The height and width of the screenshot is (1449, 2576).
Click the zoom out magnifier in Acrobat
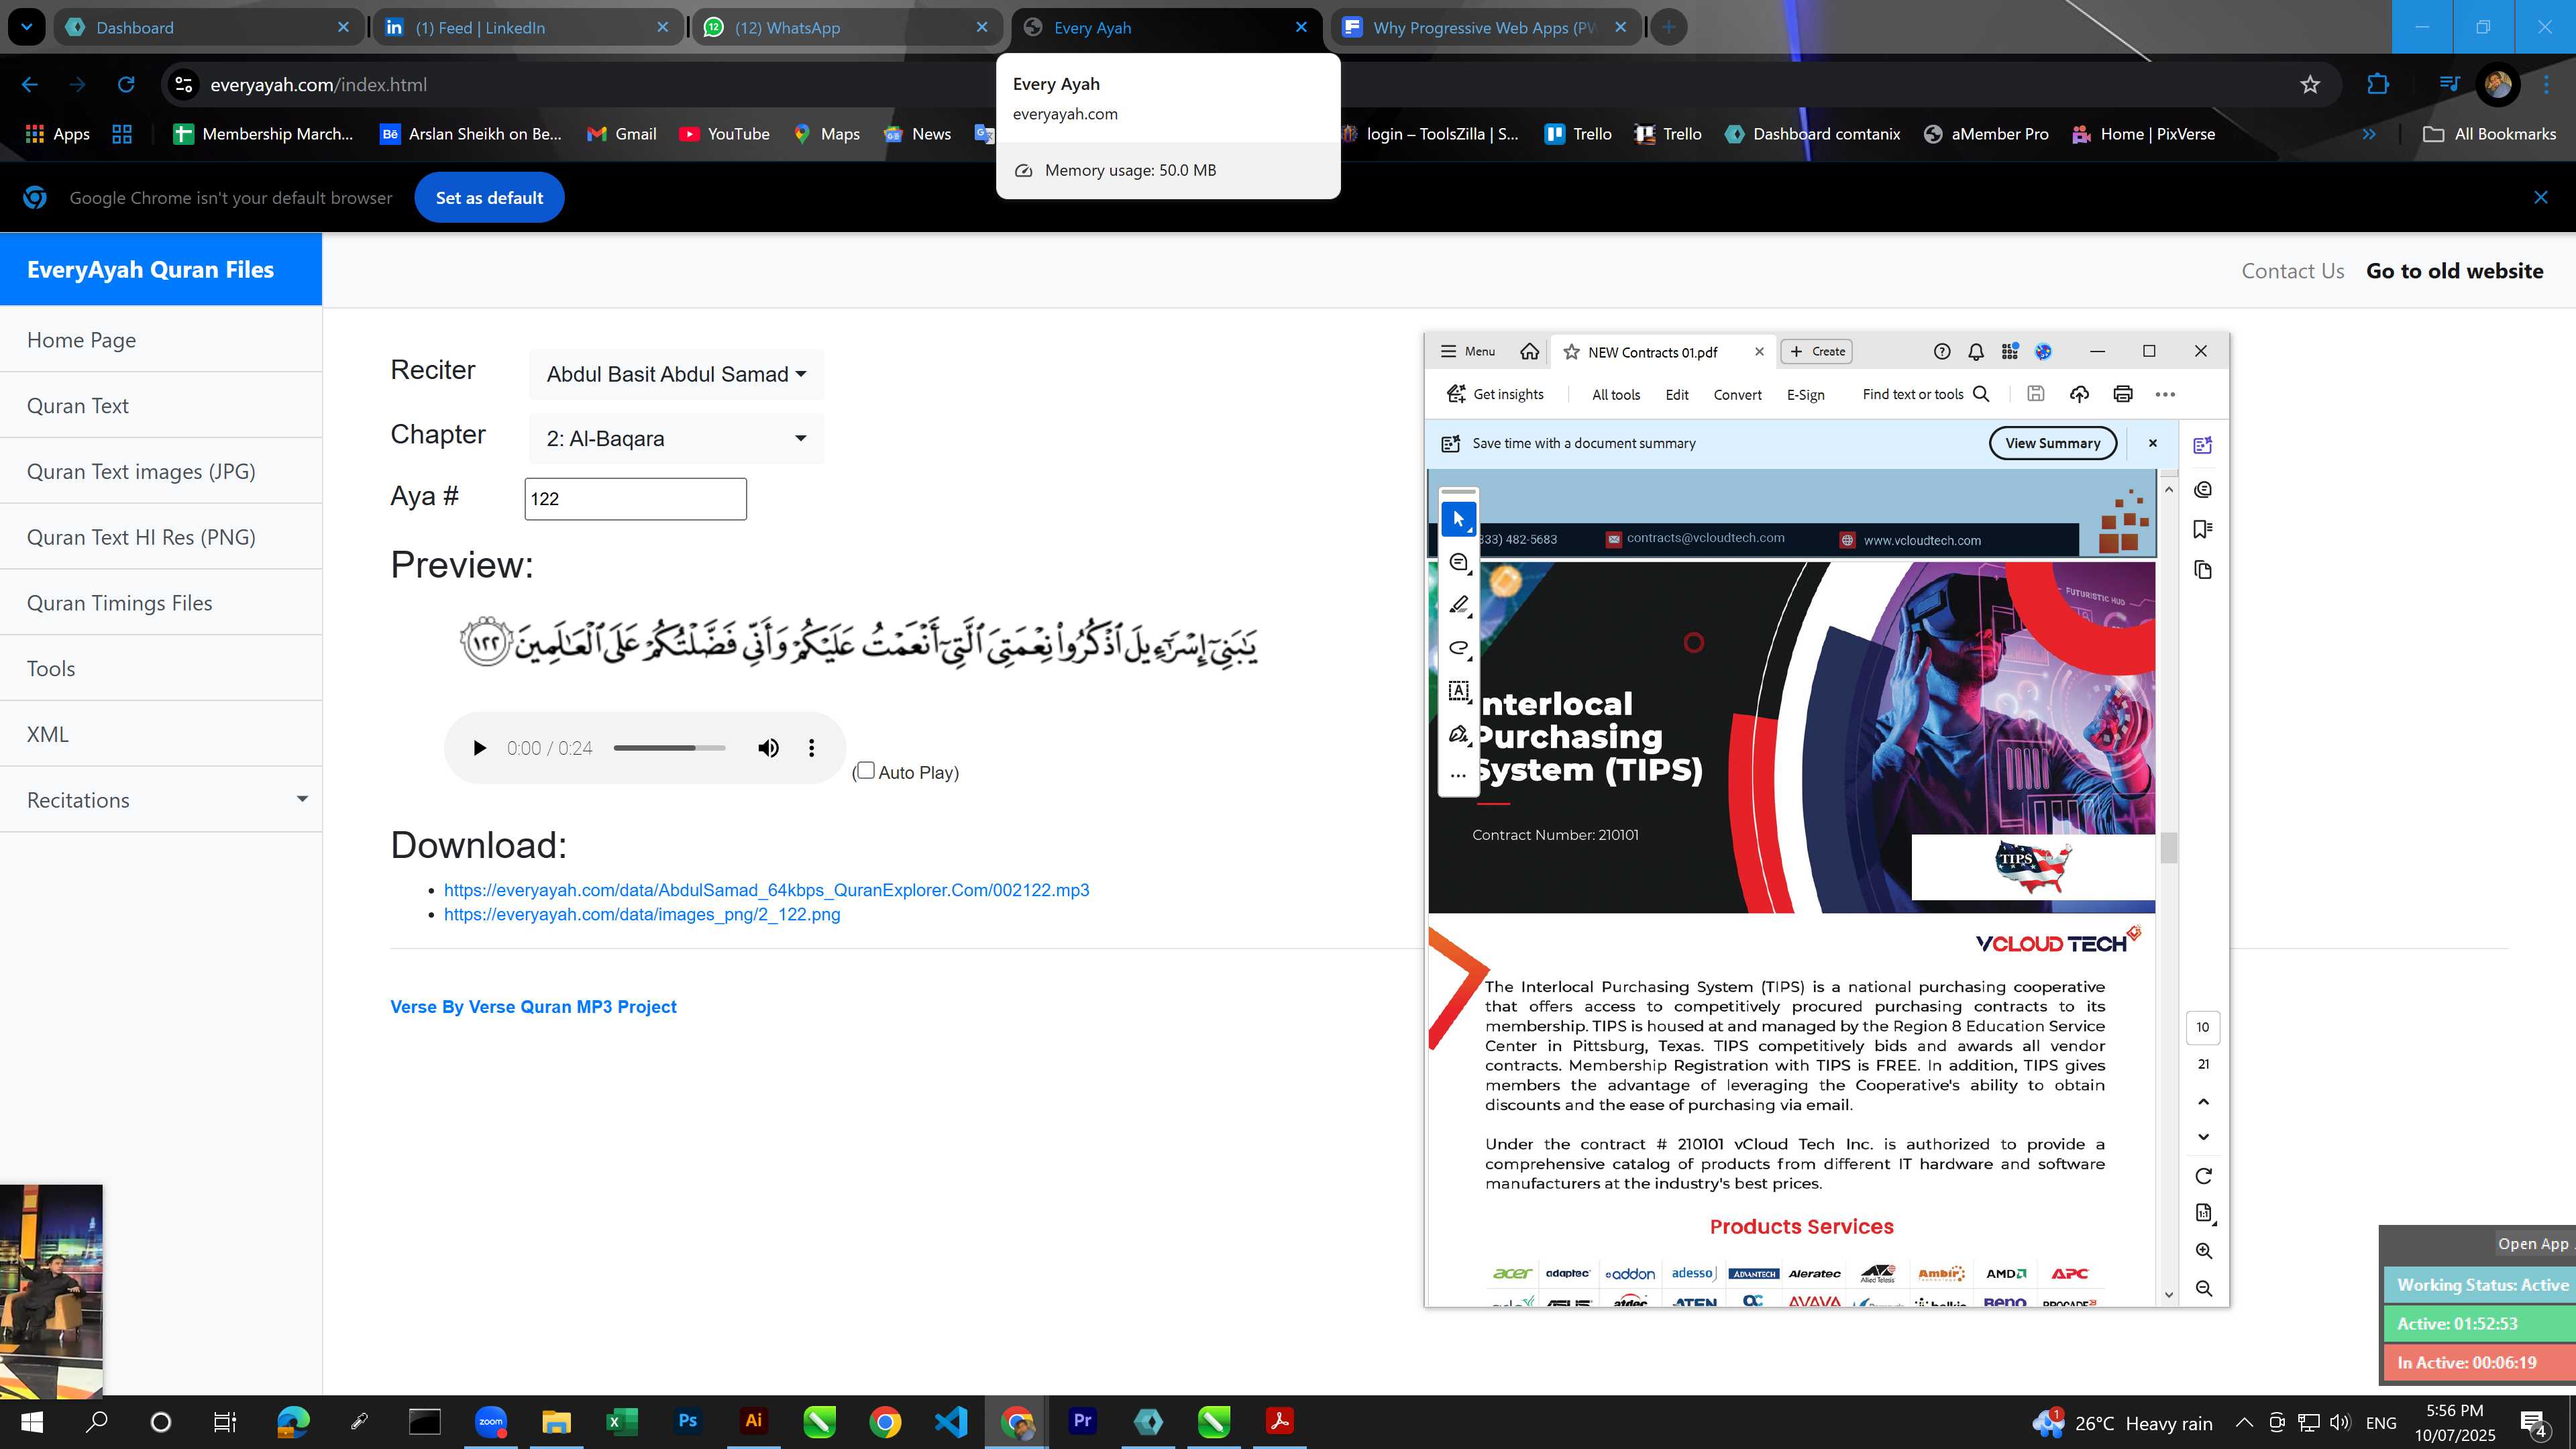click(2203, 1289)
